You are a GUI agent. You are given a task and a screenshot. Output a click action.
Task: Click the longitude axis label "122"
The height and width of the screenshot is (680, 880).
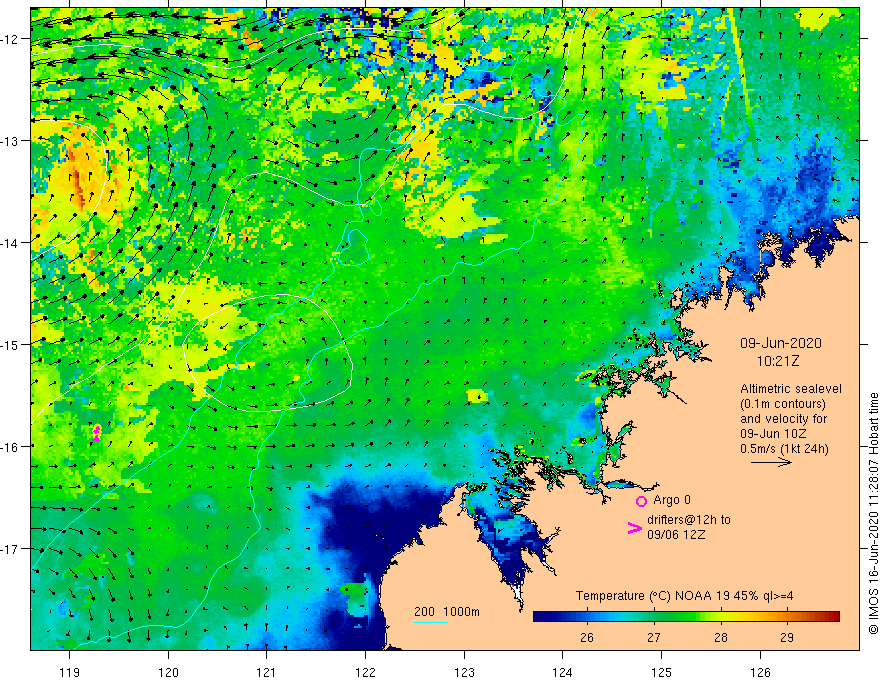click(365, 672)
